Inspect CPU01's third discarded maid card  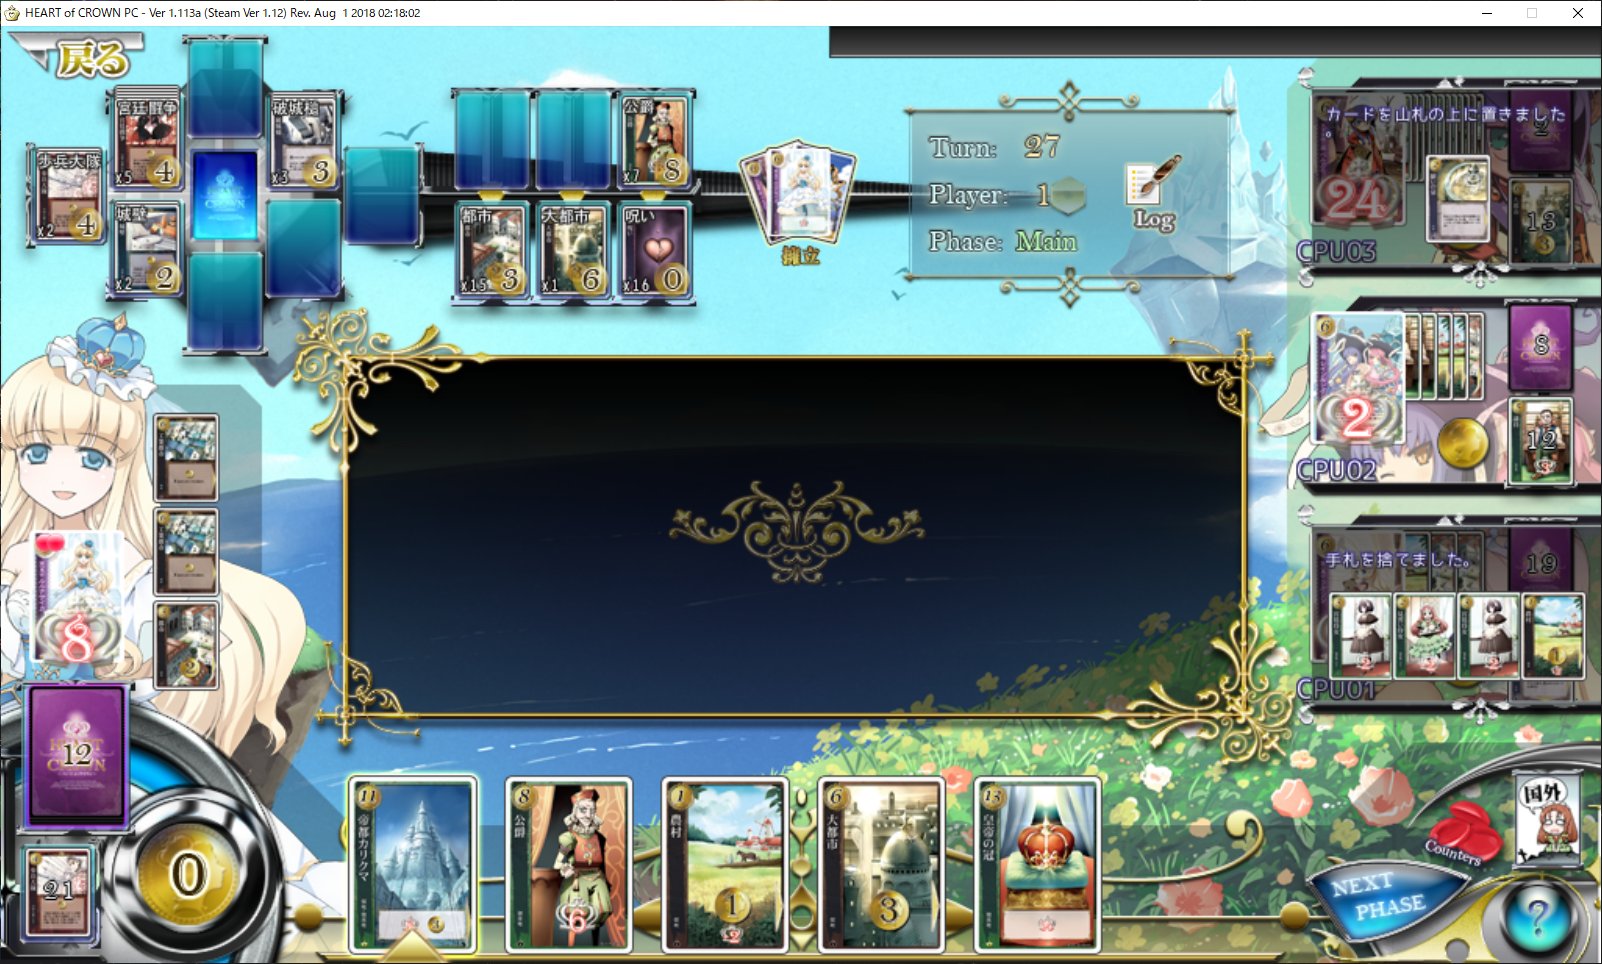[1489, 636]
